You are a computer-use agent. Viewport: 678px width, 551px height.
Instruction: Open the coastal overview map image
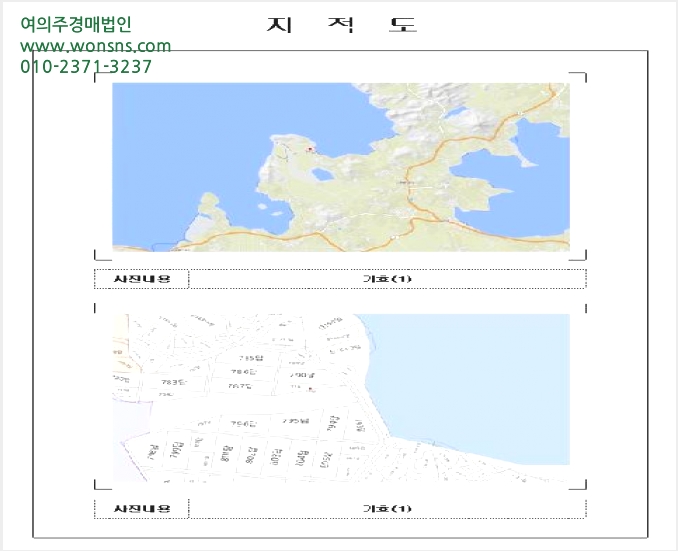click(x=341, y=167)
